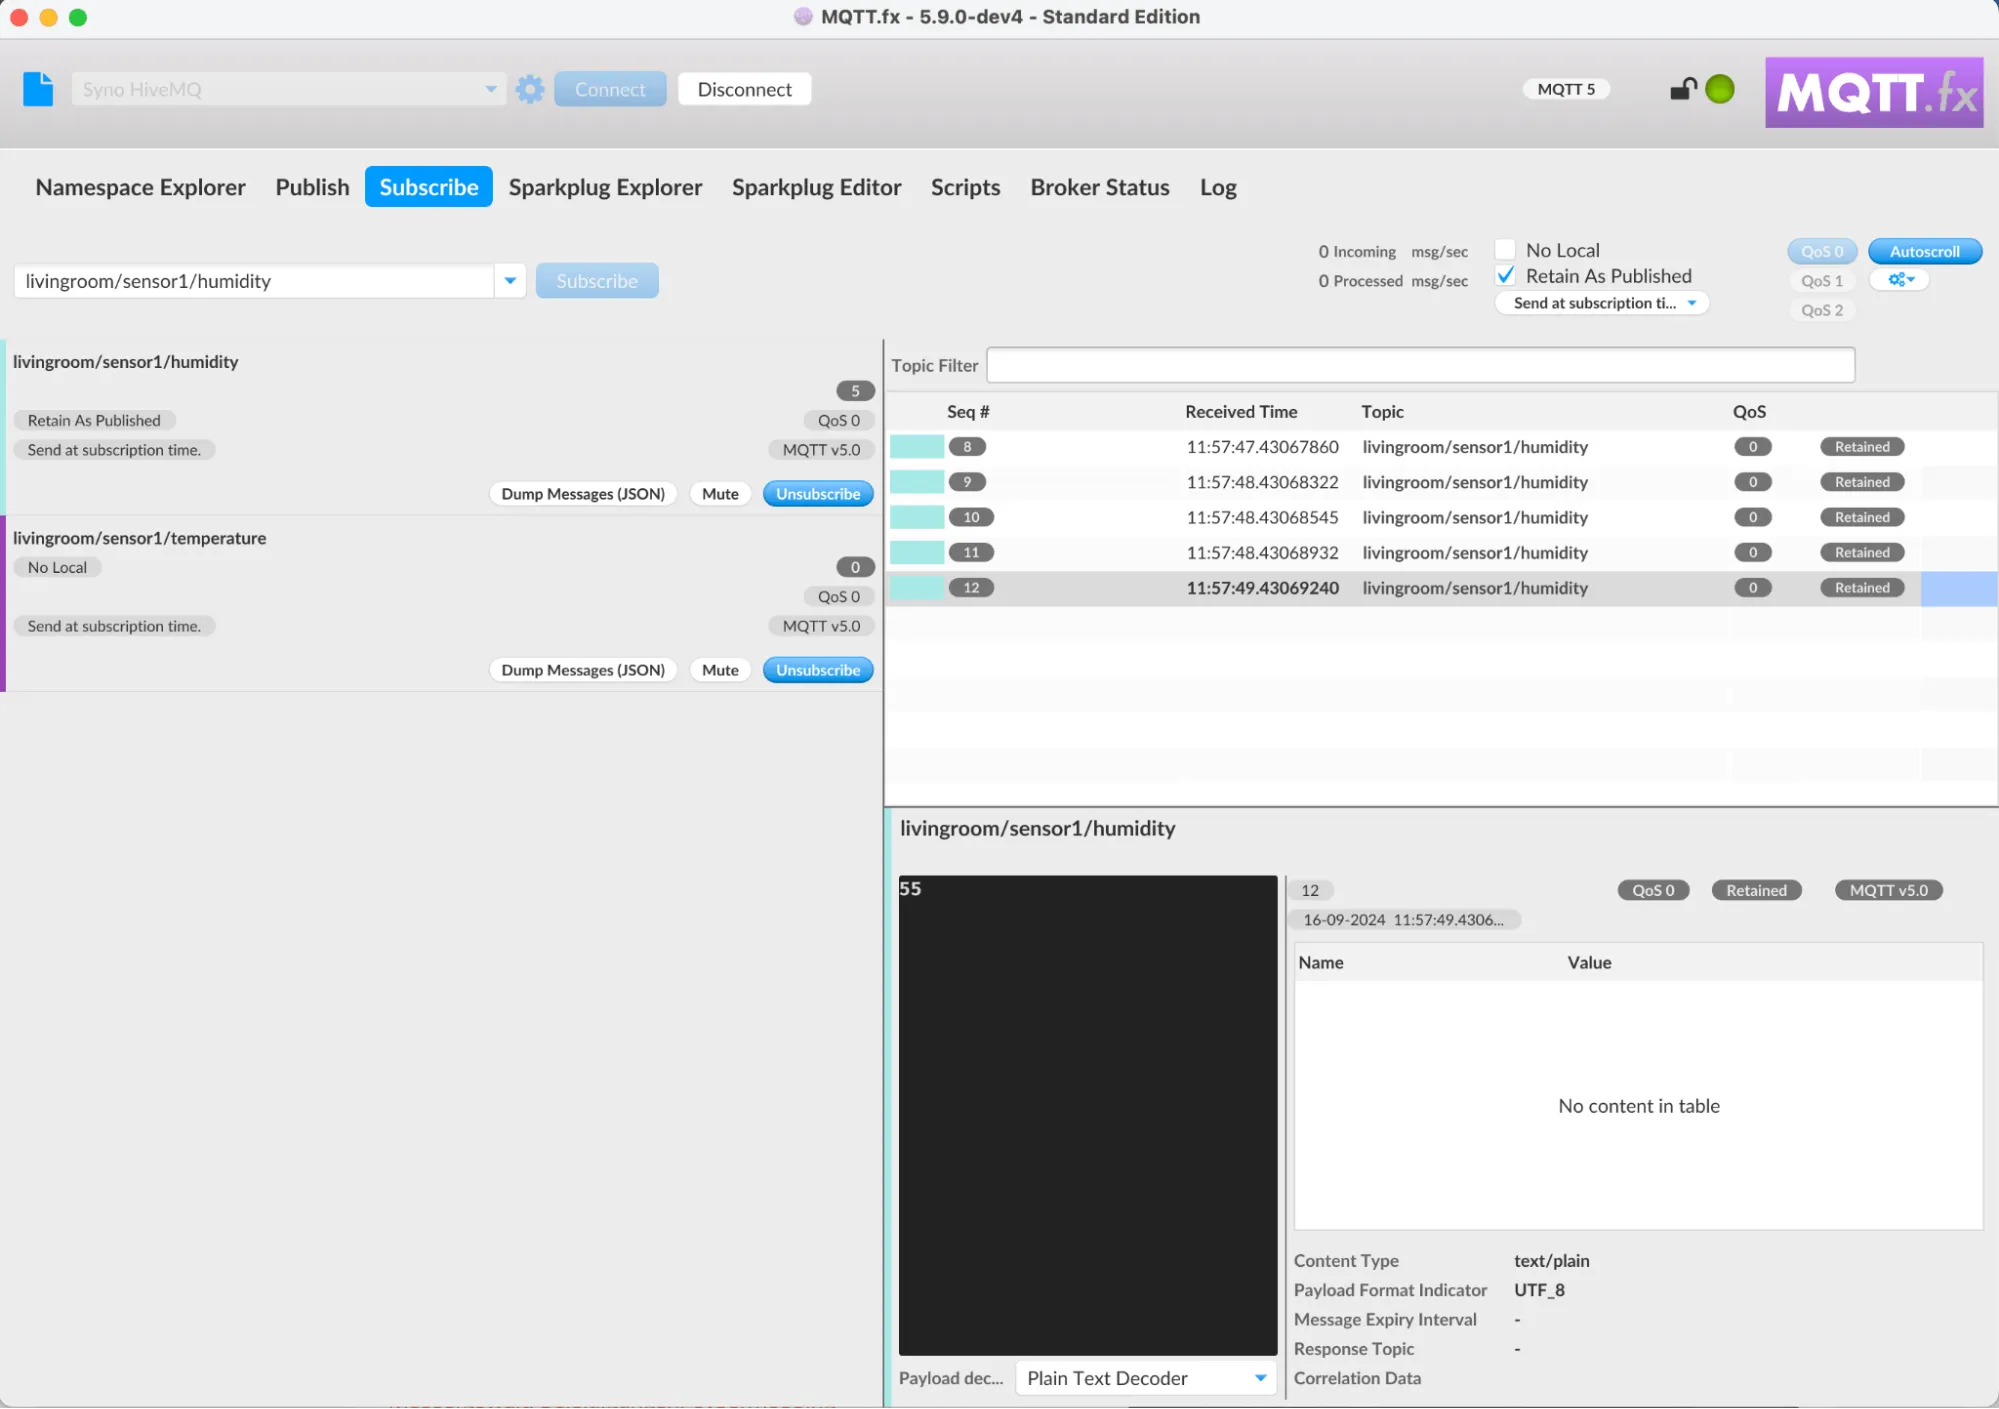
Task: Click the green connection status indicator
Action: 1720,89
